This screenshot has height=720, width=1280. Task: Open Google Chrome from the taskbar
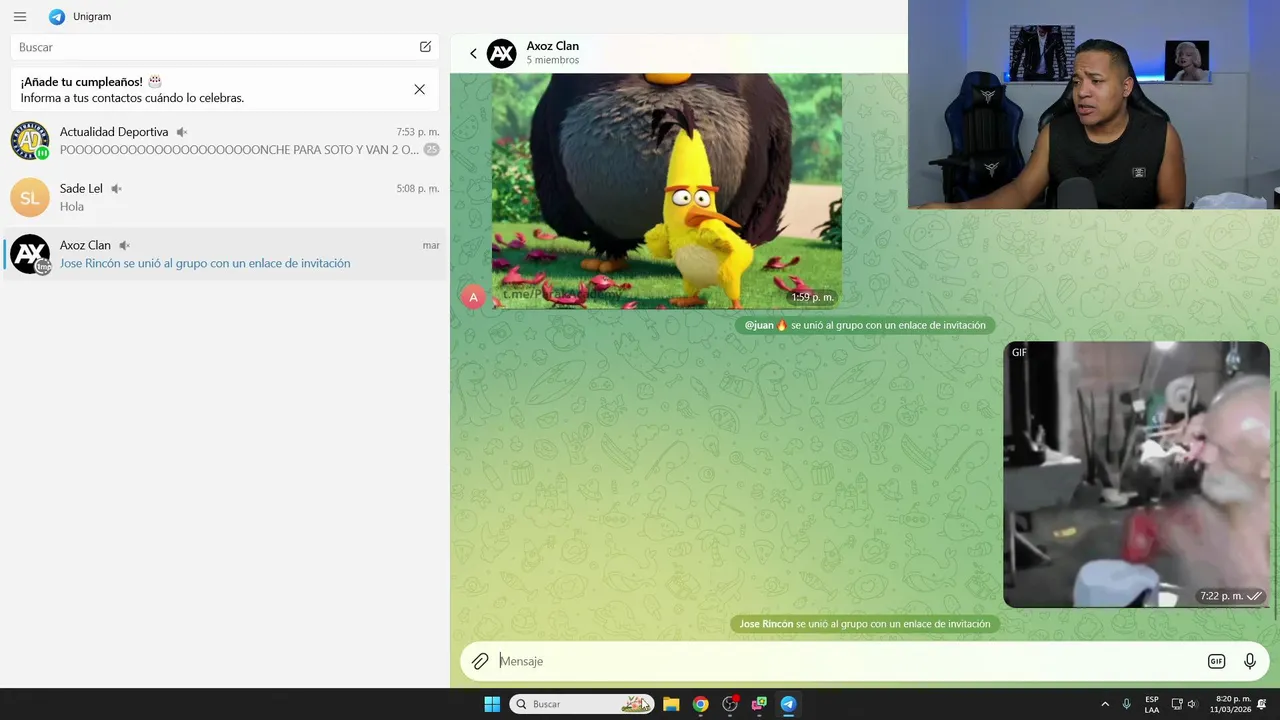click(x=700, y=704)
